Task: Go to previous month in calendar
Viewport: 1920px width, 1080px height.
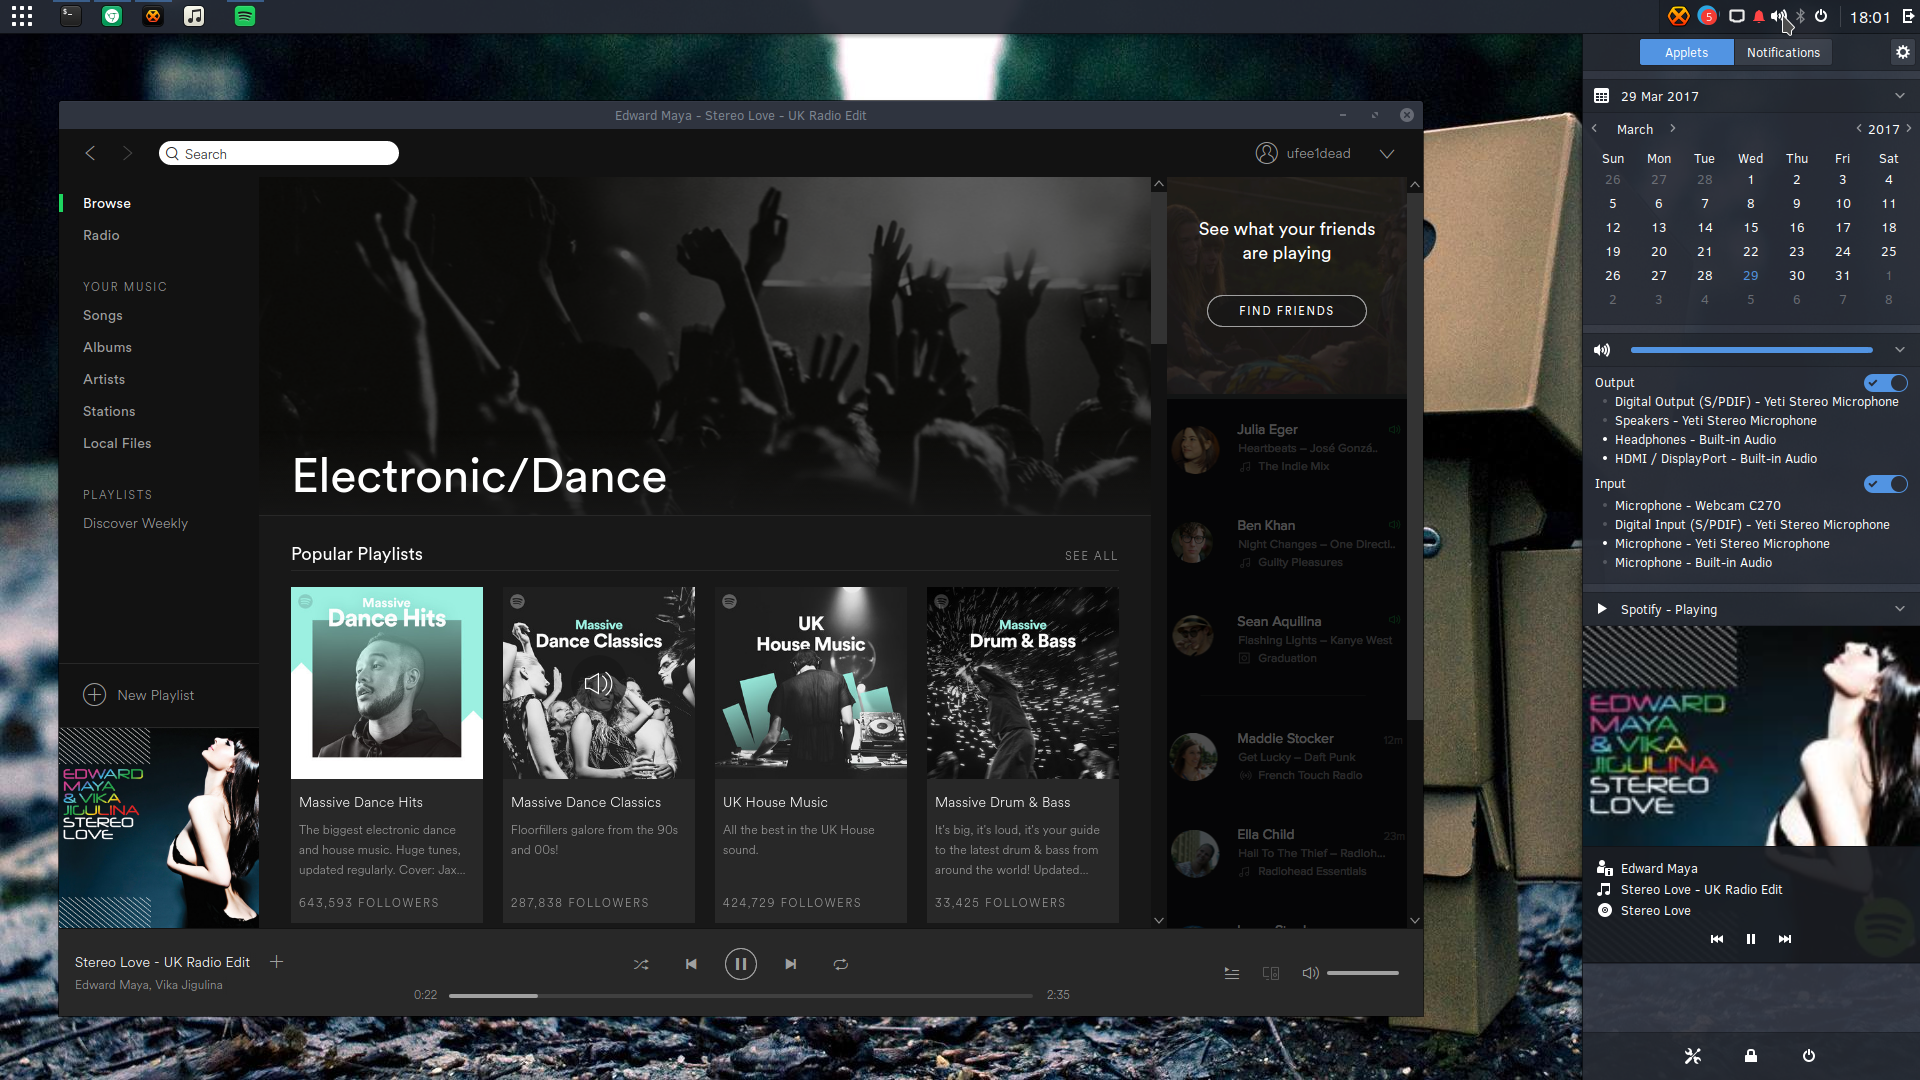Action: pos(1595,129)
